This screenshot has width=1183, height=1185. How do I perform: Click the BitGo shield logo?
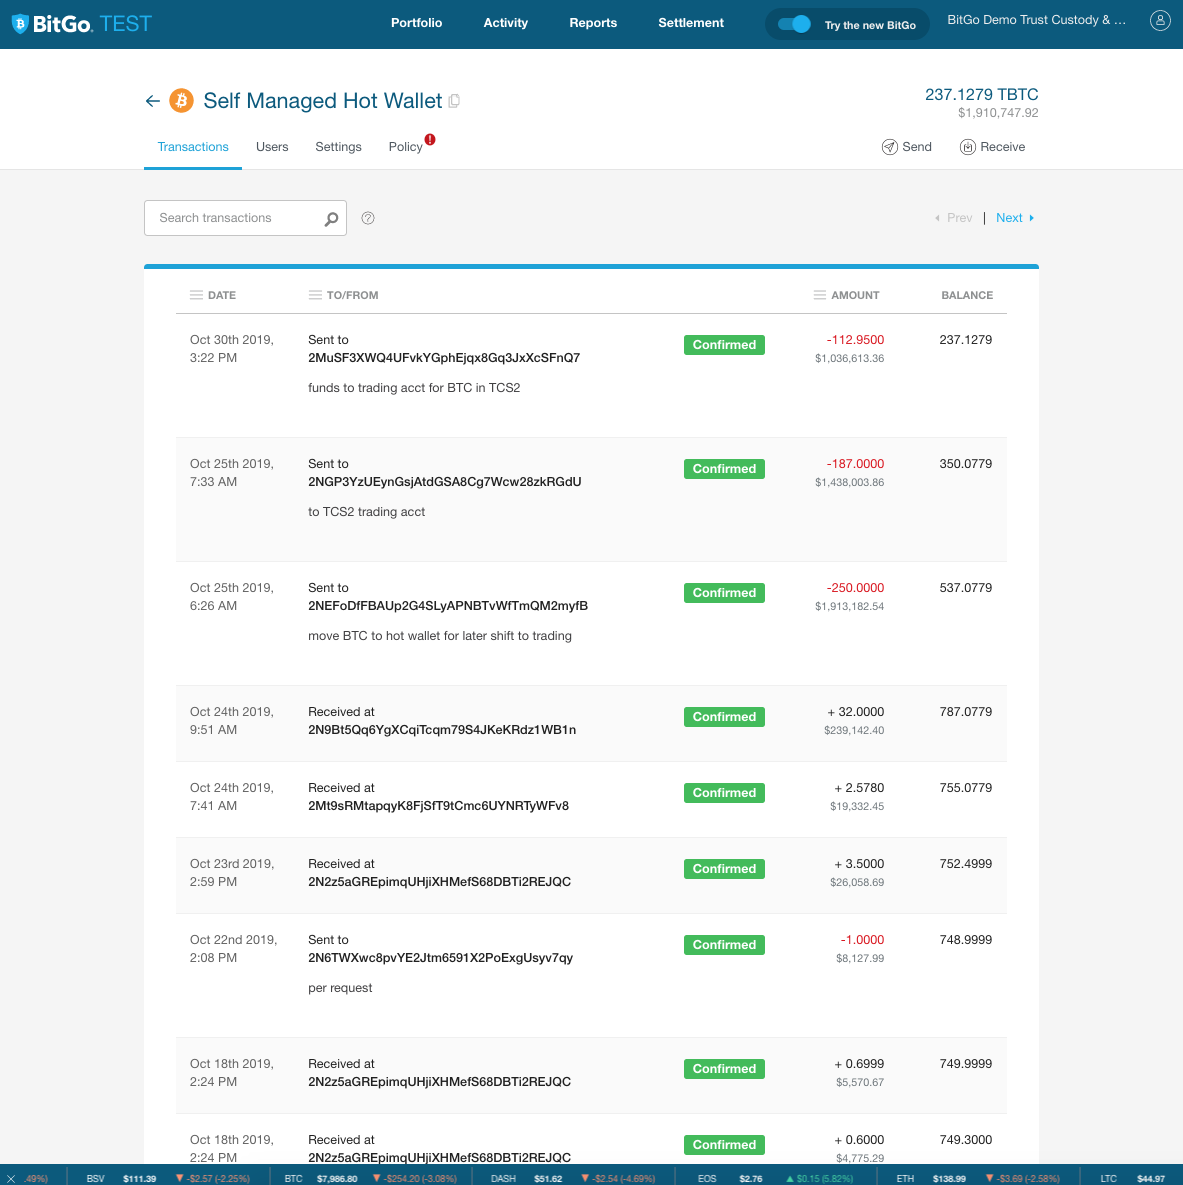pos(20,24)
